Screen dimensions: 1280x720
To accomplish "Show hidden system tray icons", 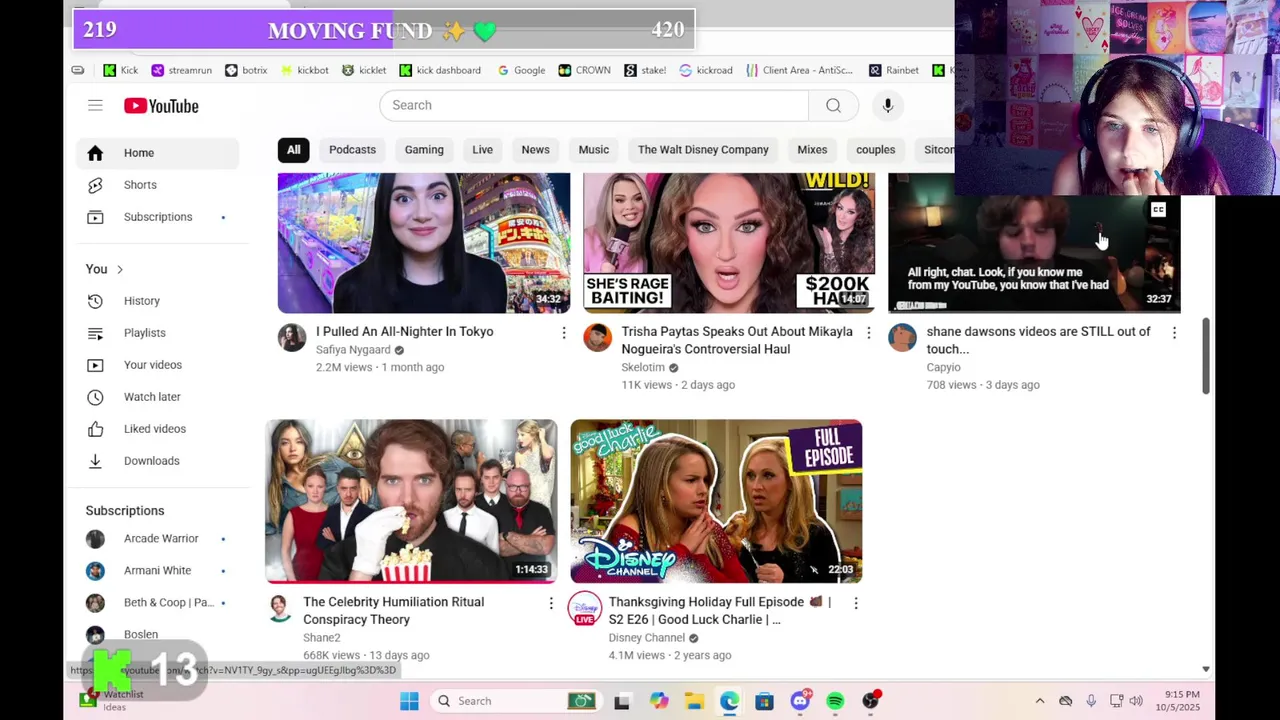I will pos(1039,701).
